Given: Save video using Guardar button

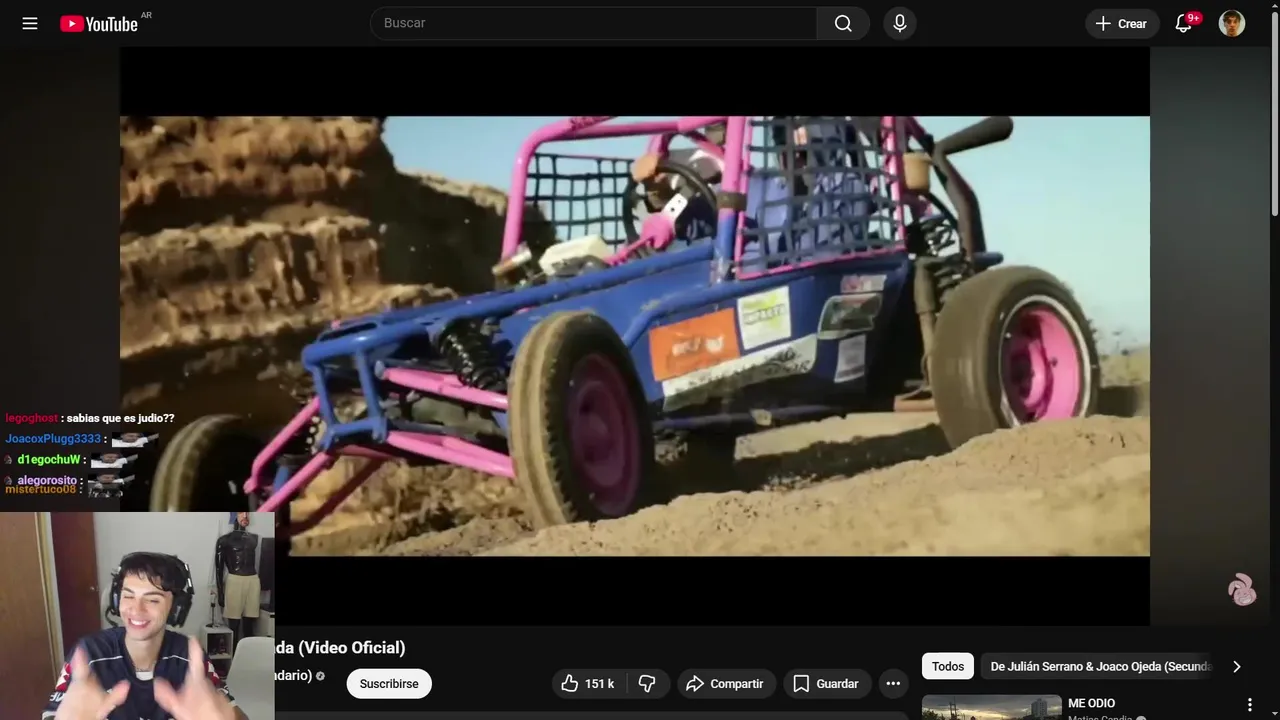Looking at the screenshot, I should (826, 684).
